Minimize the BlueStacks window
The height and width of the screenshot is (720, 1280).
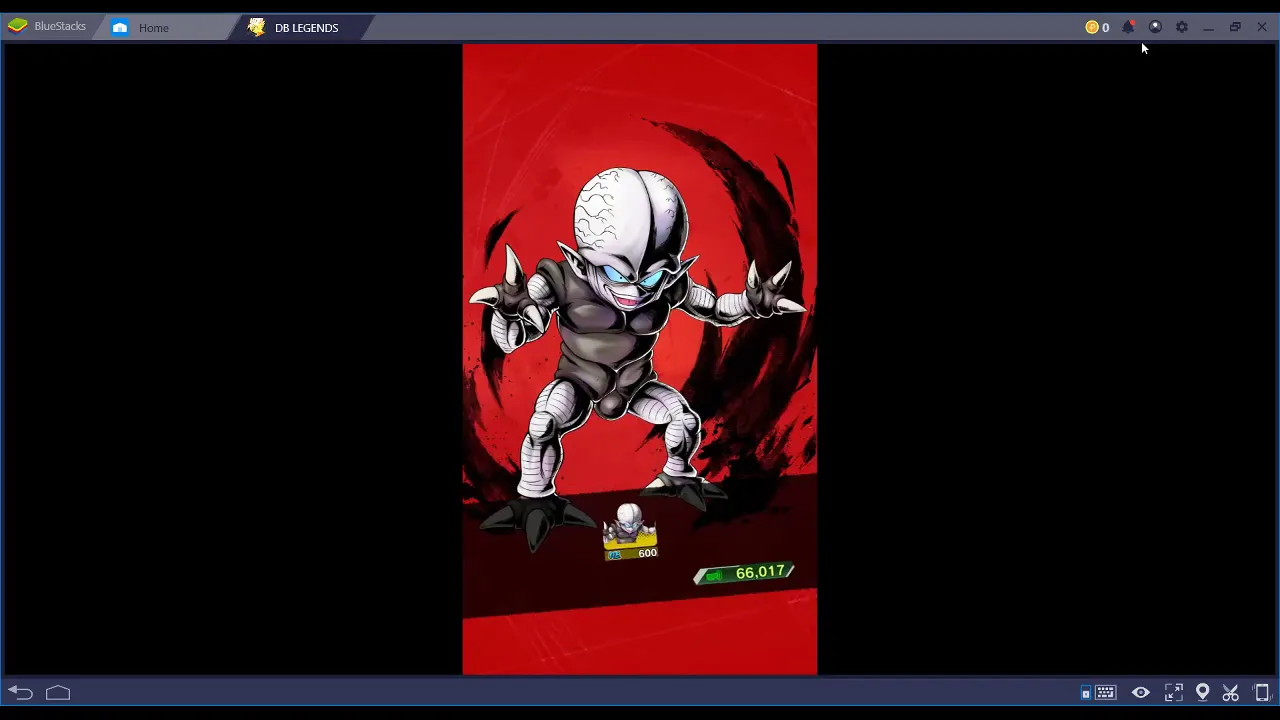click(1208, 27)
